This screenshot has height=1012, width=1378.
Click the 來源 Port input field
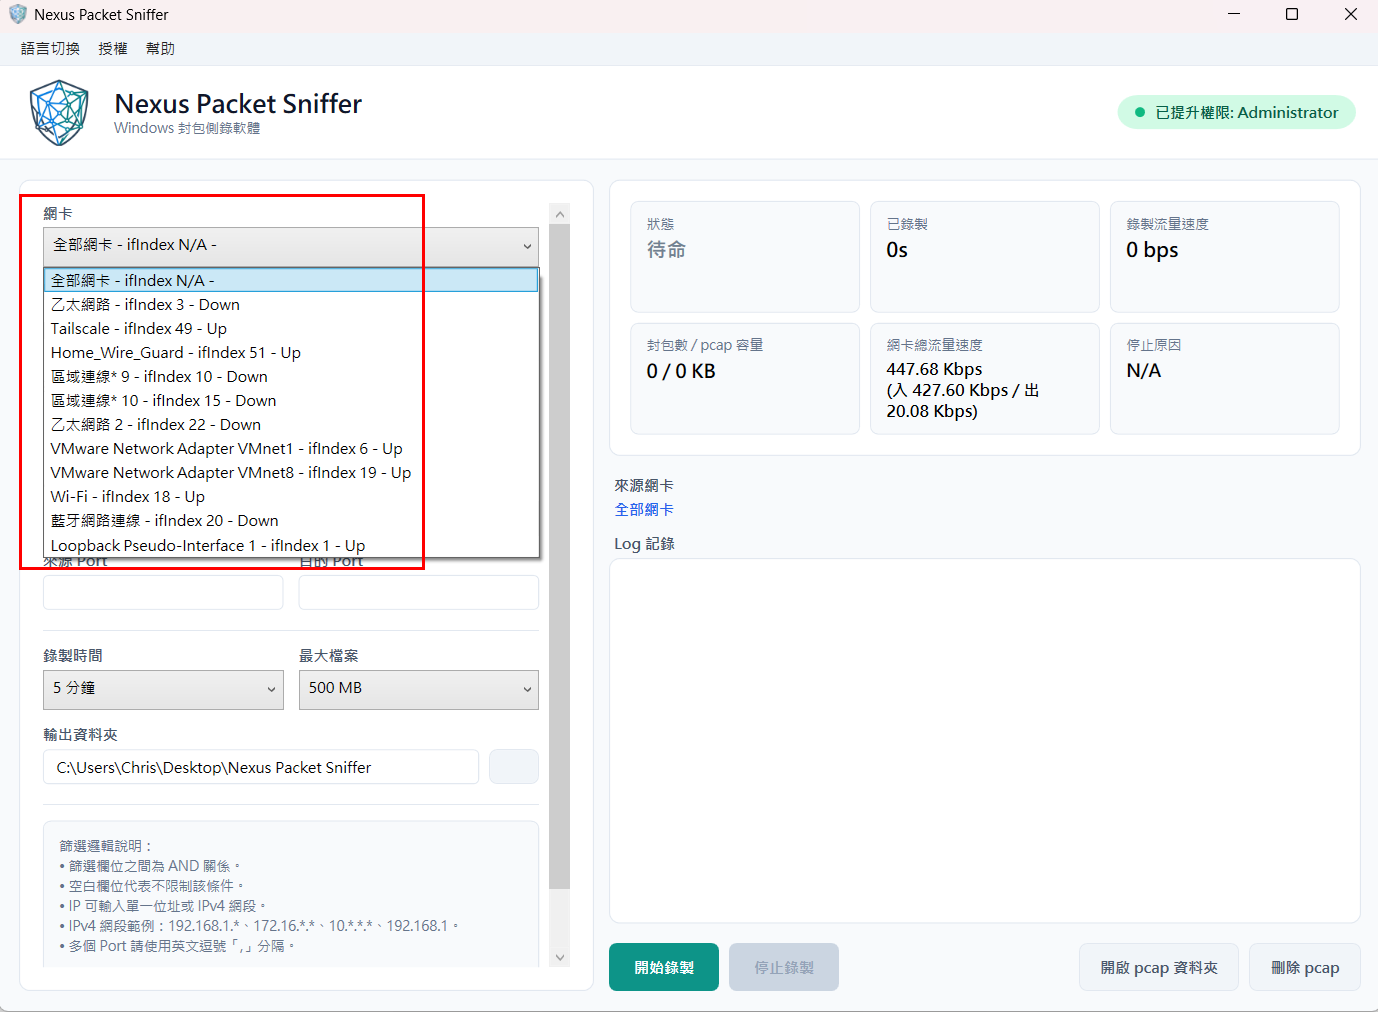pyautogui.click(x=163, y=592)
